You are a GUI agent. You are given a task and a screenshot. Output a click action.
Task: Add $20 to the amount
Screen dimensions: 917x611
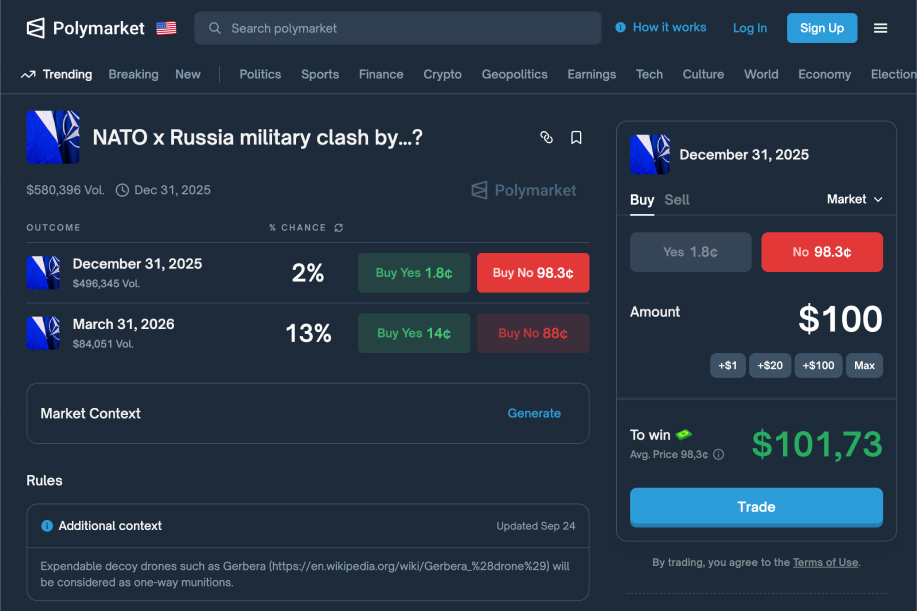click(769, 365)
